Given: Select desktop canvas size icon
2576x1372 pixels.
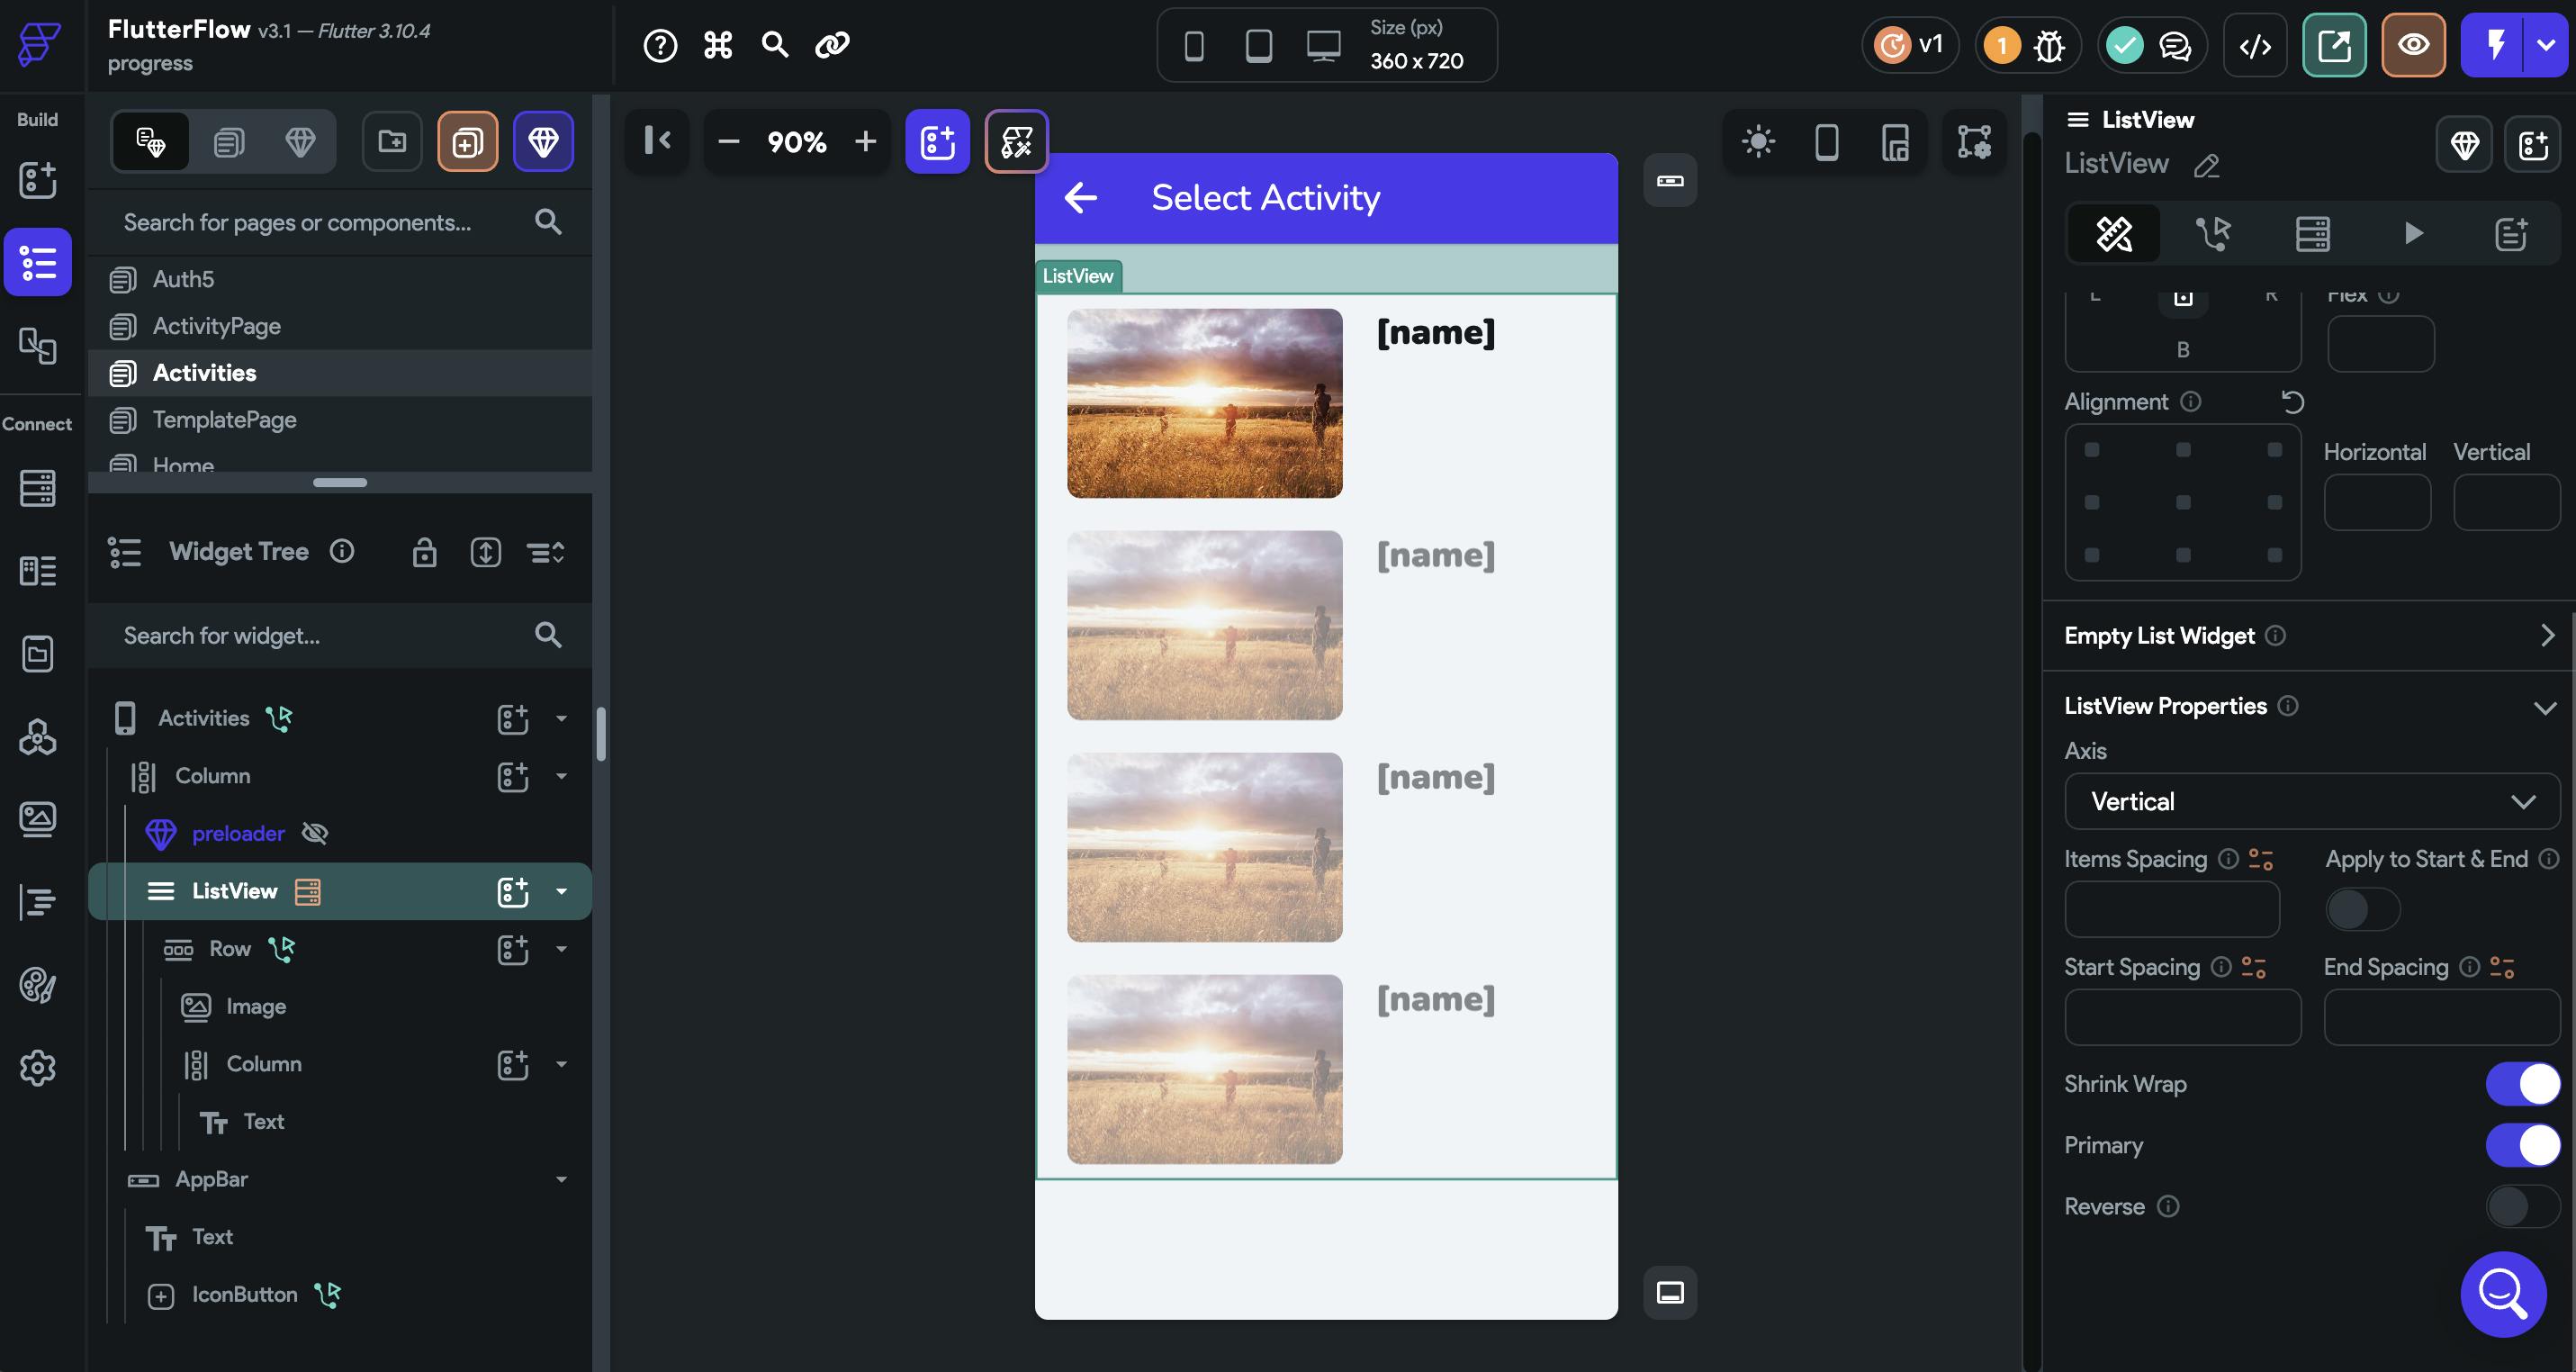Looking at the screenshot, I should 1323,46.
